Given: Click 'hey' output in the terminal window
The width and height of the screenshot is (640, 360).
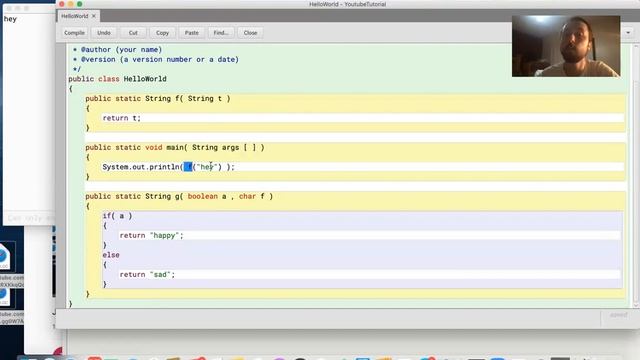Looking at the screenshot, I should point(11,19).
